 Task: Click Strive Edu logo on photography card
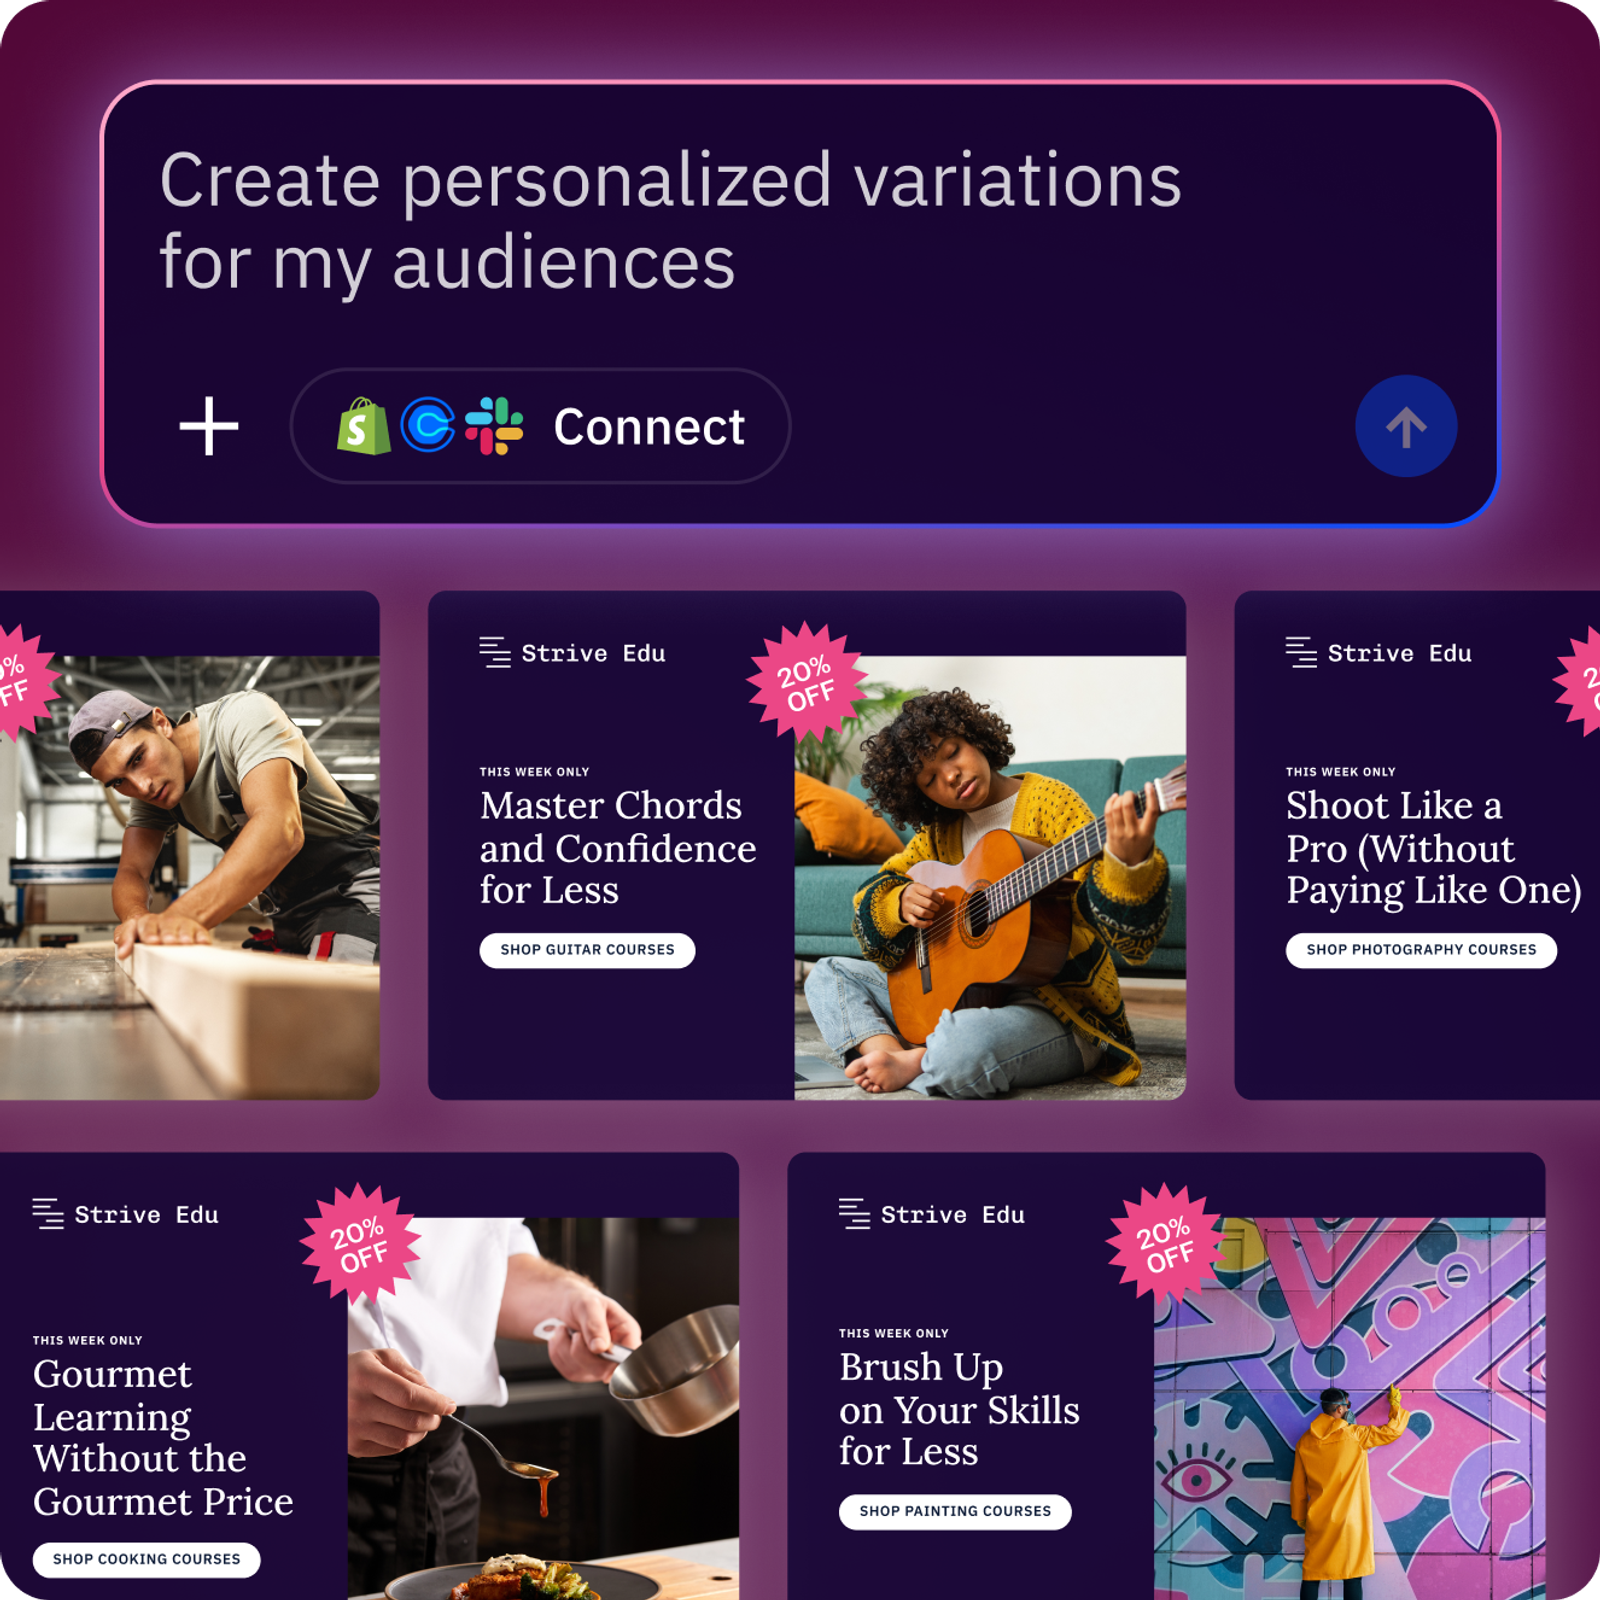[x=1379, y=653]
